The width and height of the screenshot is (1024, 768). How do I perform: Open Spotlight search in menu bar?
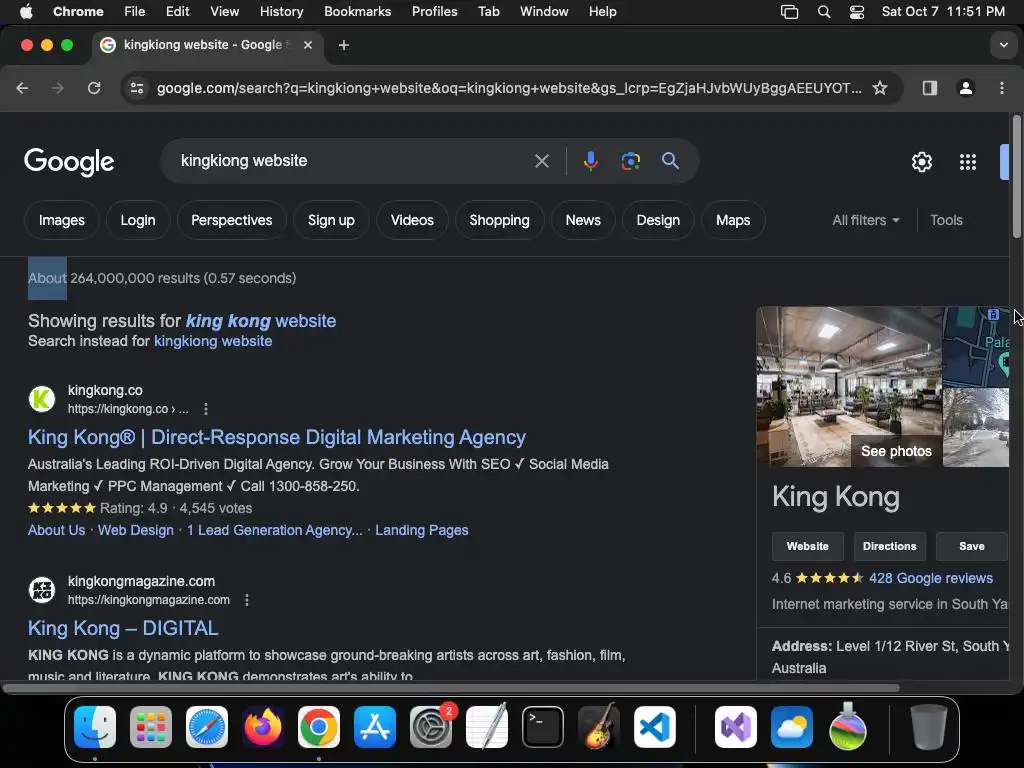click(824, 12)
